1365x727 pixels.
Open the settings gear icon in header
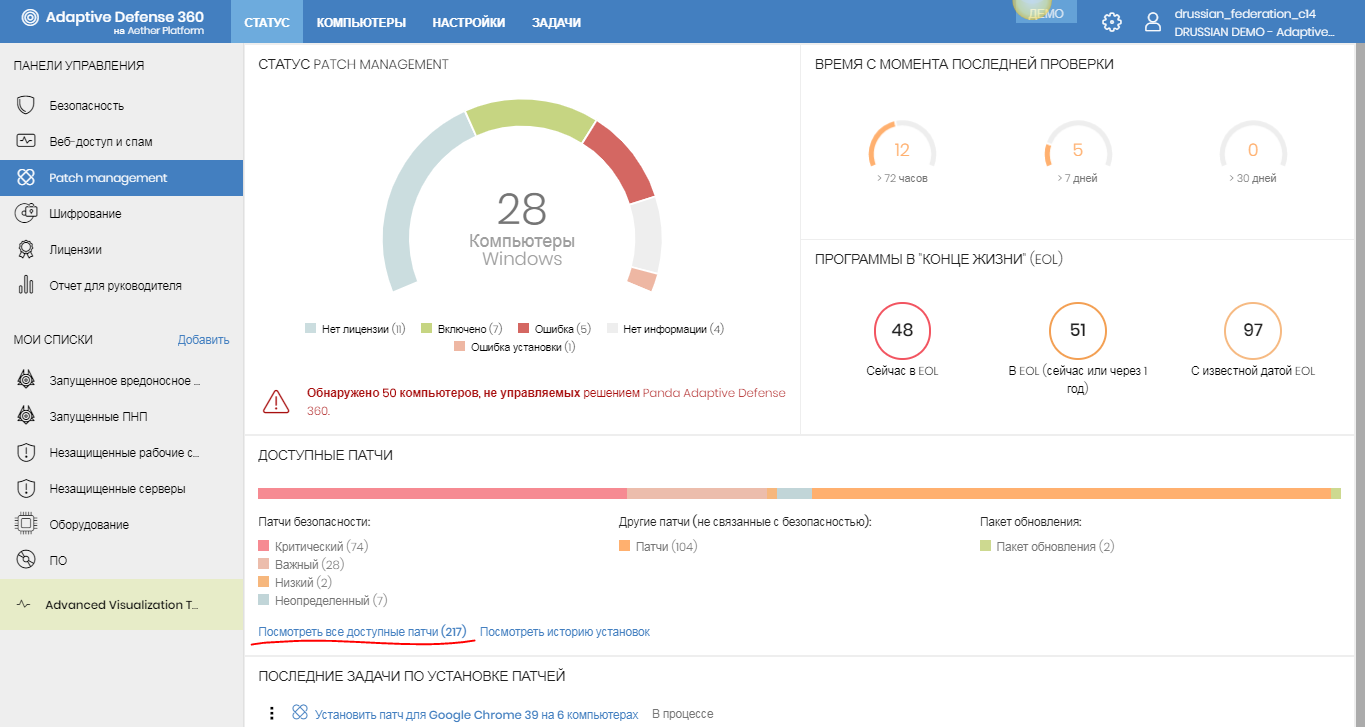tap(1111, 22)
